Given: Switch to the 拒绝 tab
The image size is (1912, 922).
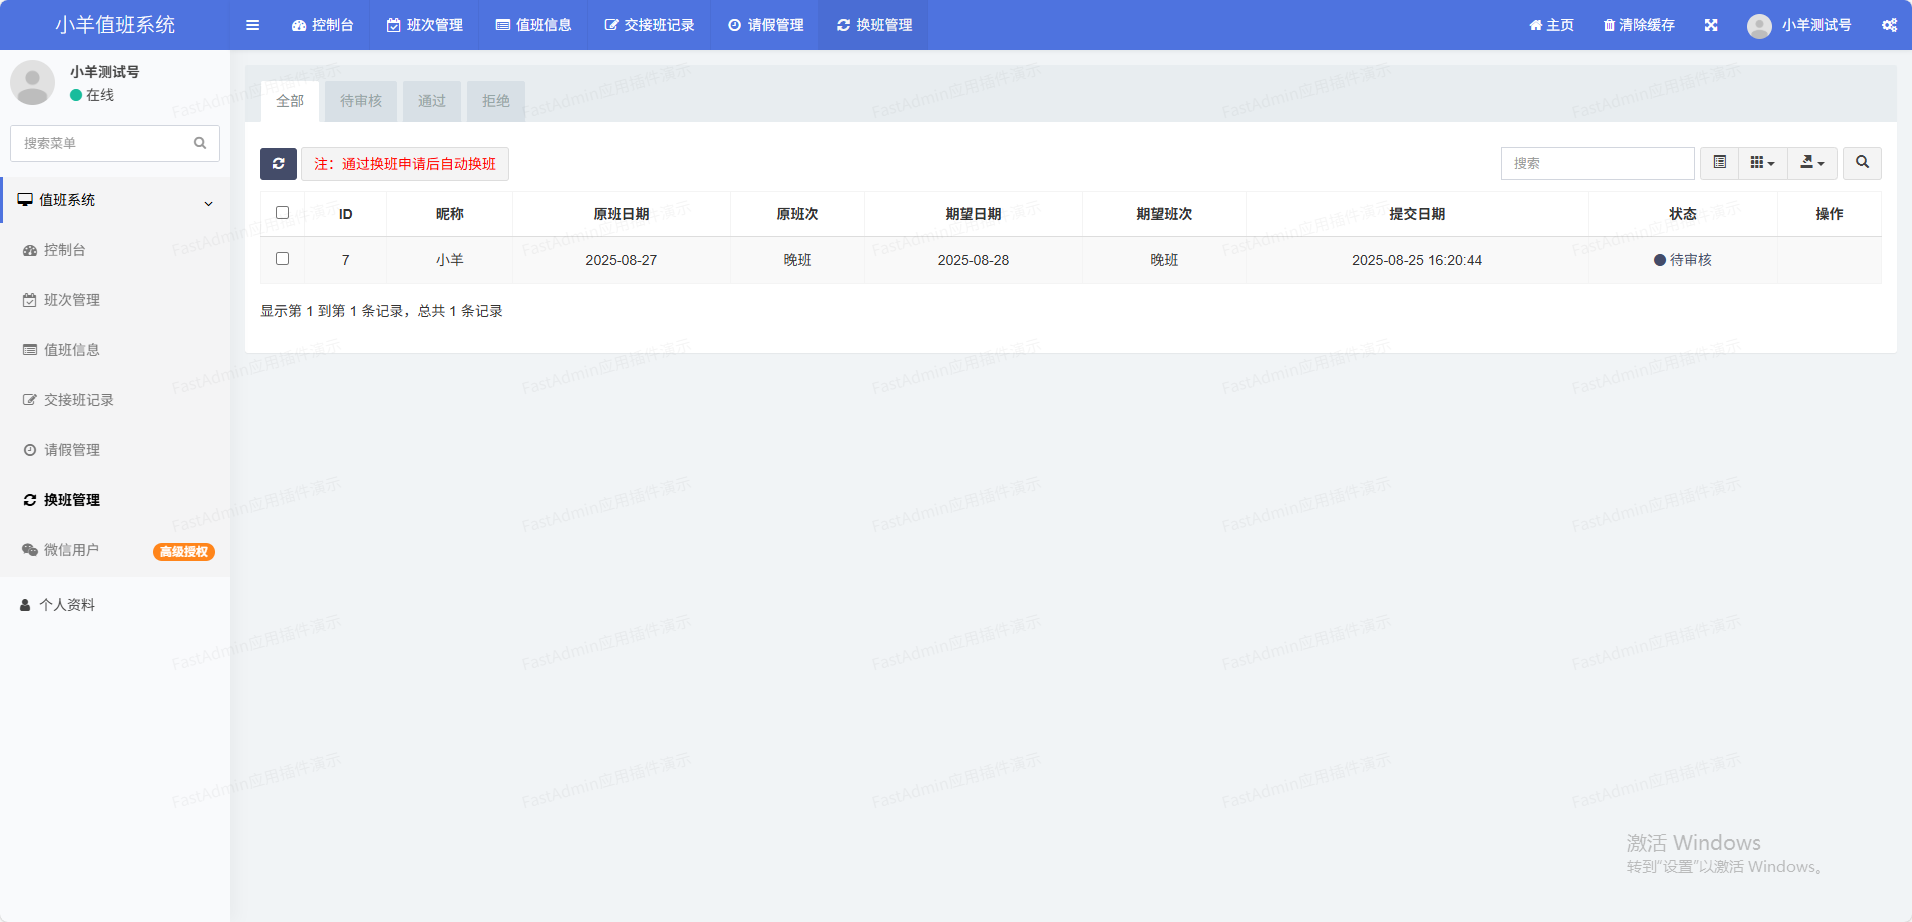Looking at the screenshot, I should pyautogui.click(x=496, y=101).
